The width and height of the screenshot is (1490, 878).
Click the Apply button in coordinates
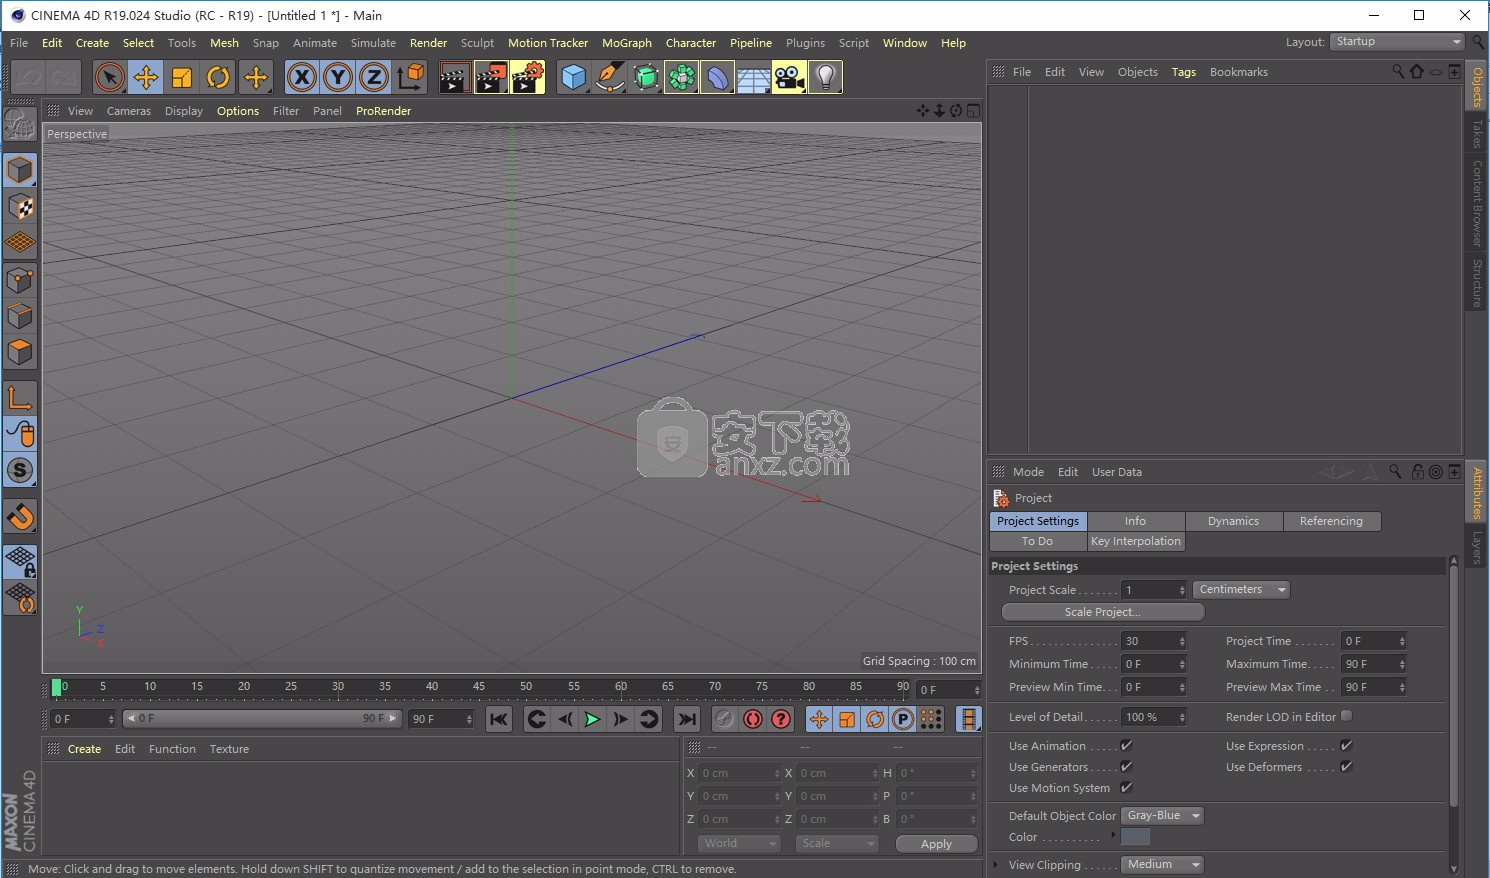936,844
